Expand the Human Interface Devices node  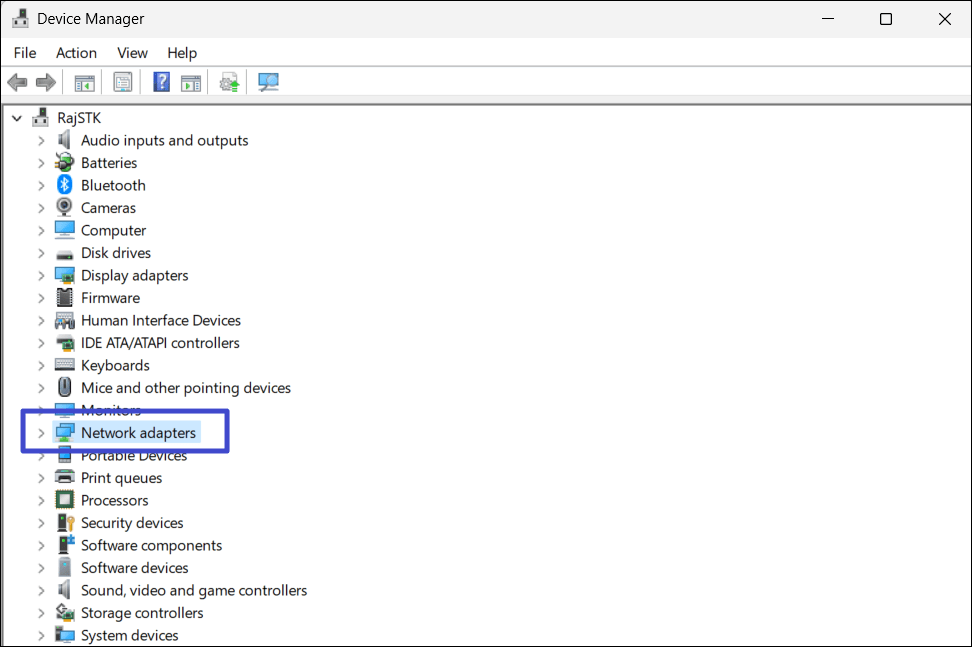tap(40, 320)
